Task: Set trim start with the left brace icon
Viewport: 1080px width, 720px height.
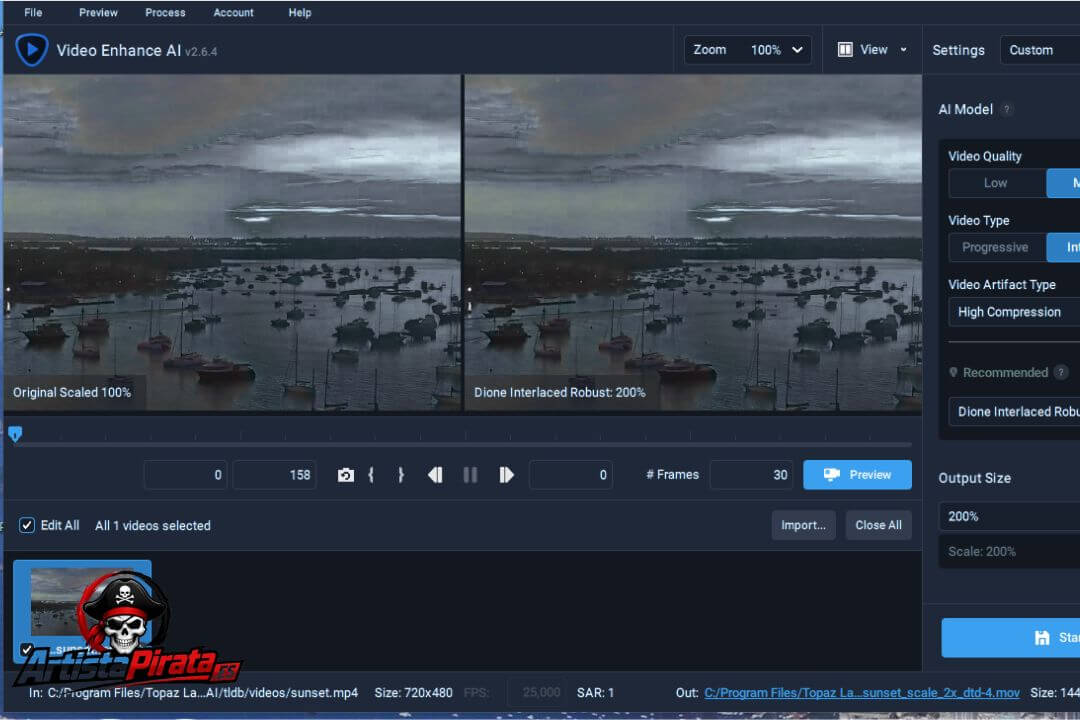Action: pyautogui.click(x=371, y=475)
